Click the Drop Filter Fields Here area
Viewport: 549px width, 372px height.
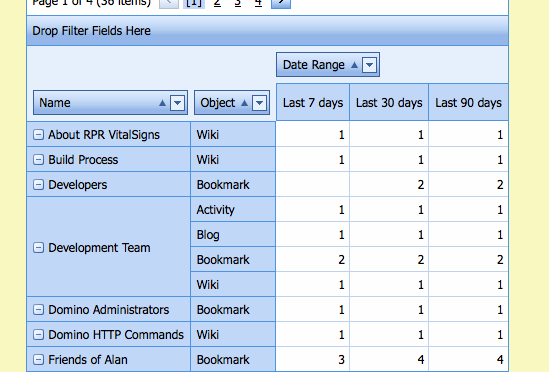coord(267,31)
